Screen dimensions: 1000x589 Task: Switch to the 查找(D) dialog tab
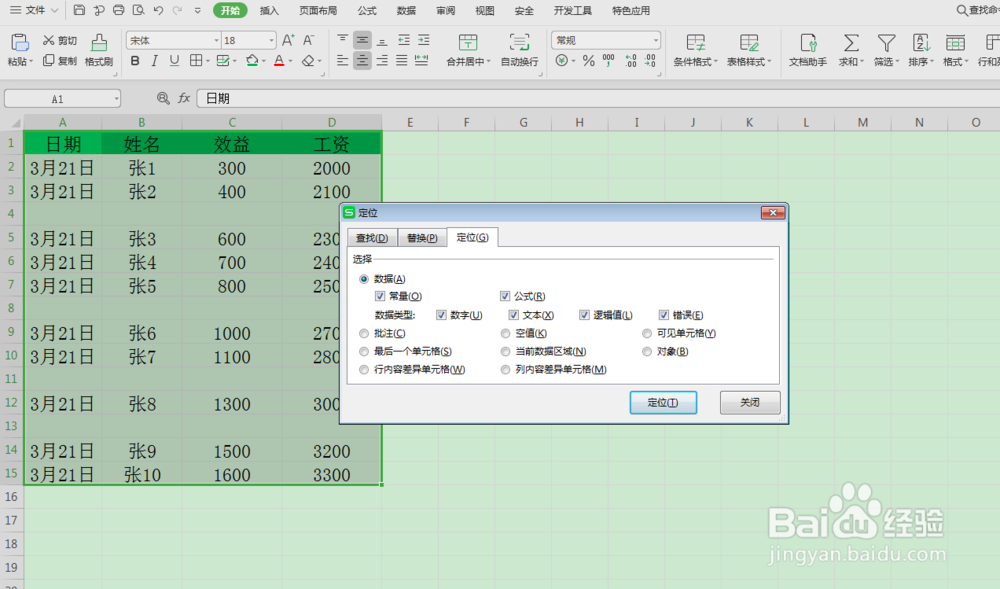372,238
